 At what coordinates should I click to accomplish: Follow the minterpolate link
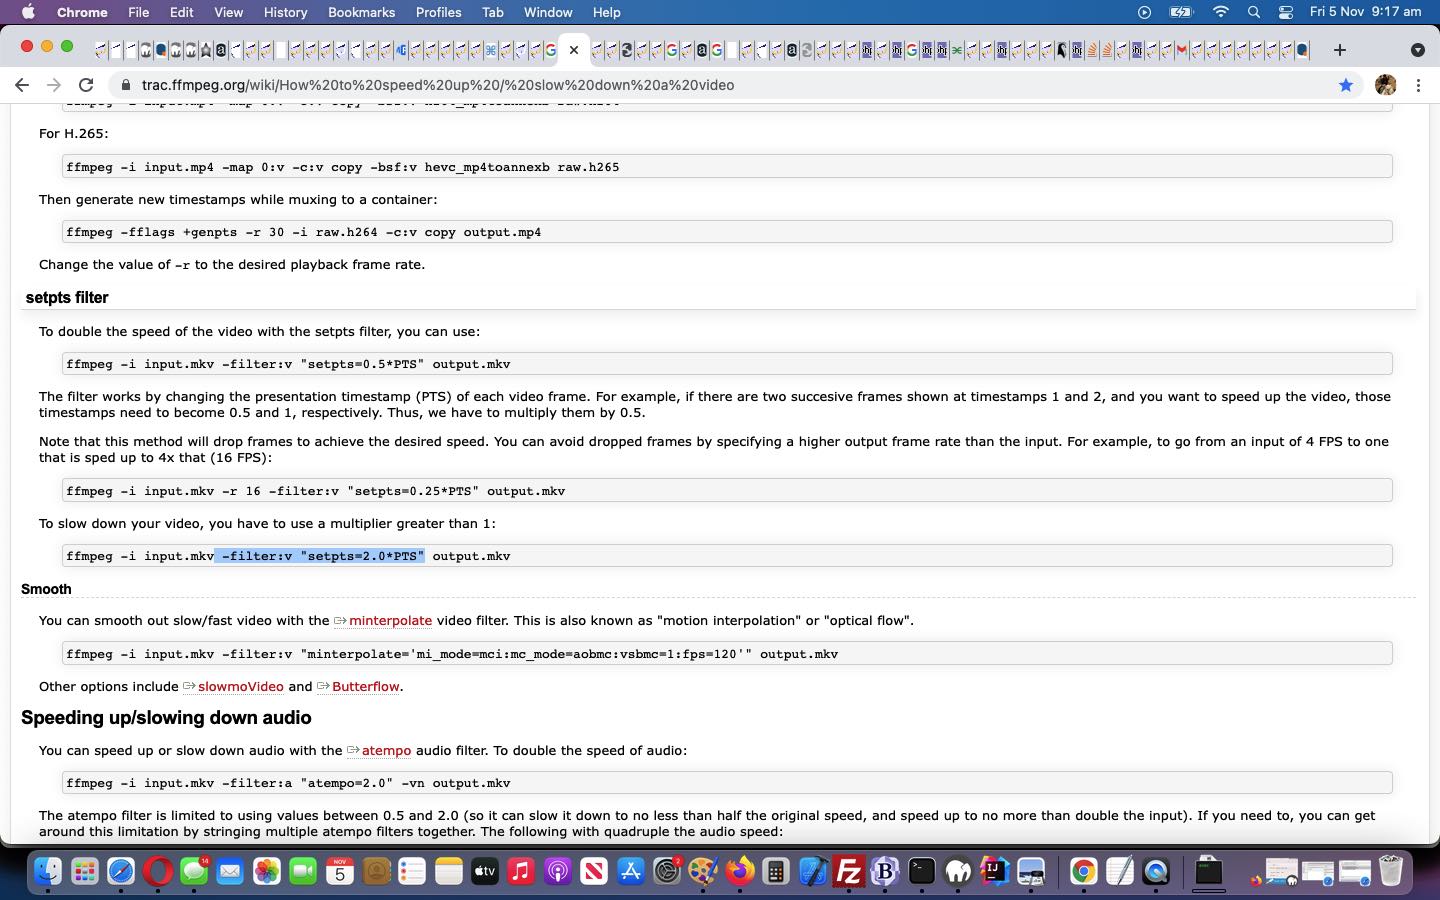pyautogui.click(x=389, y=621)
